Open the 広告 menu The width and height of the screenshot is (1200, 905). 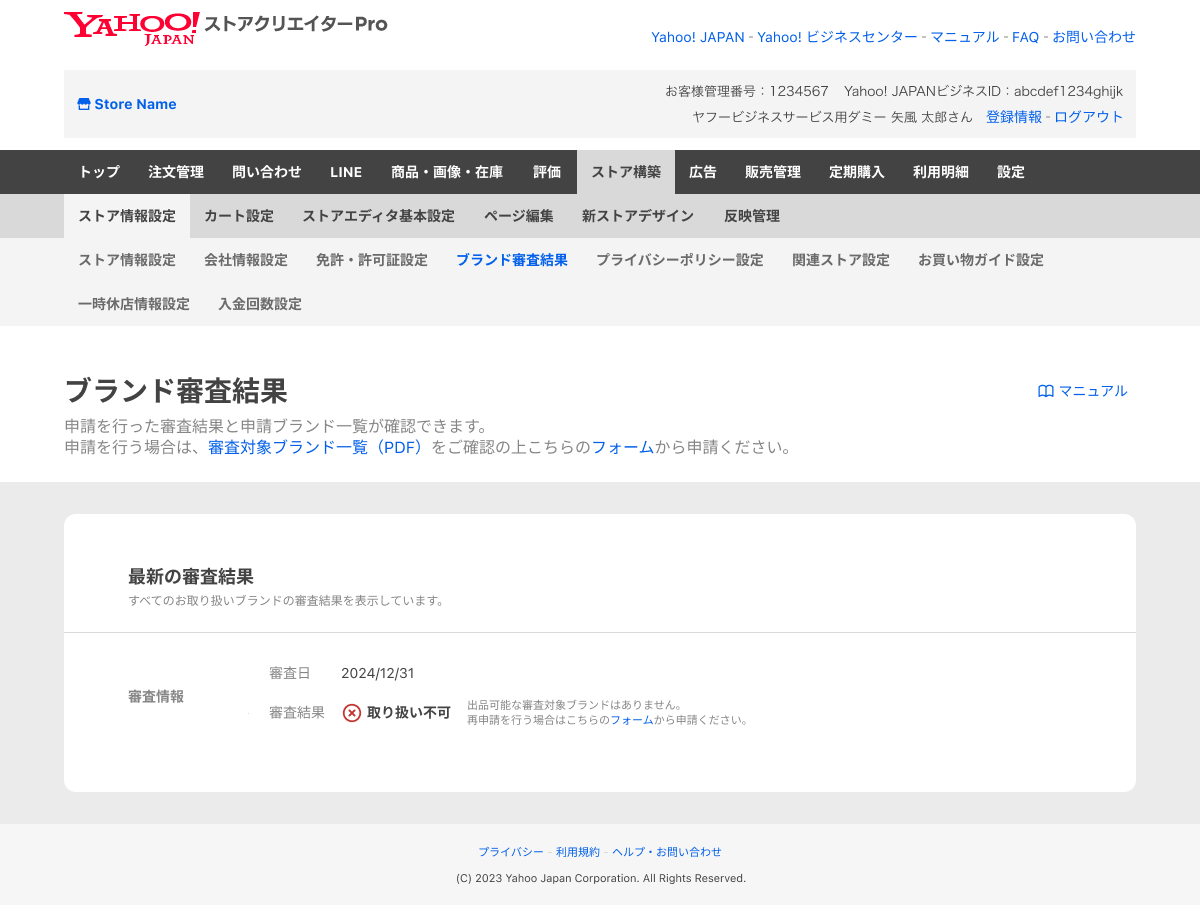pos(703,172)
